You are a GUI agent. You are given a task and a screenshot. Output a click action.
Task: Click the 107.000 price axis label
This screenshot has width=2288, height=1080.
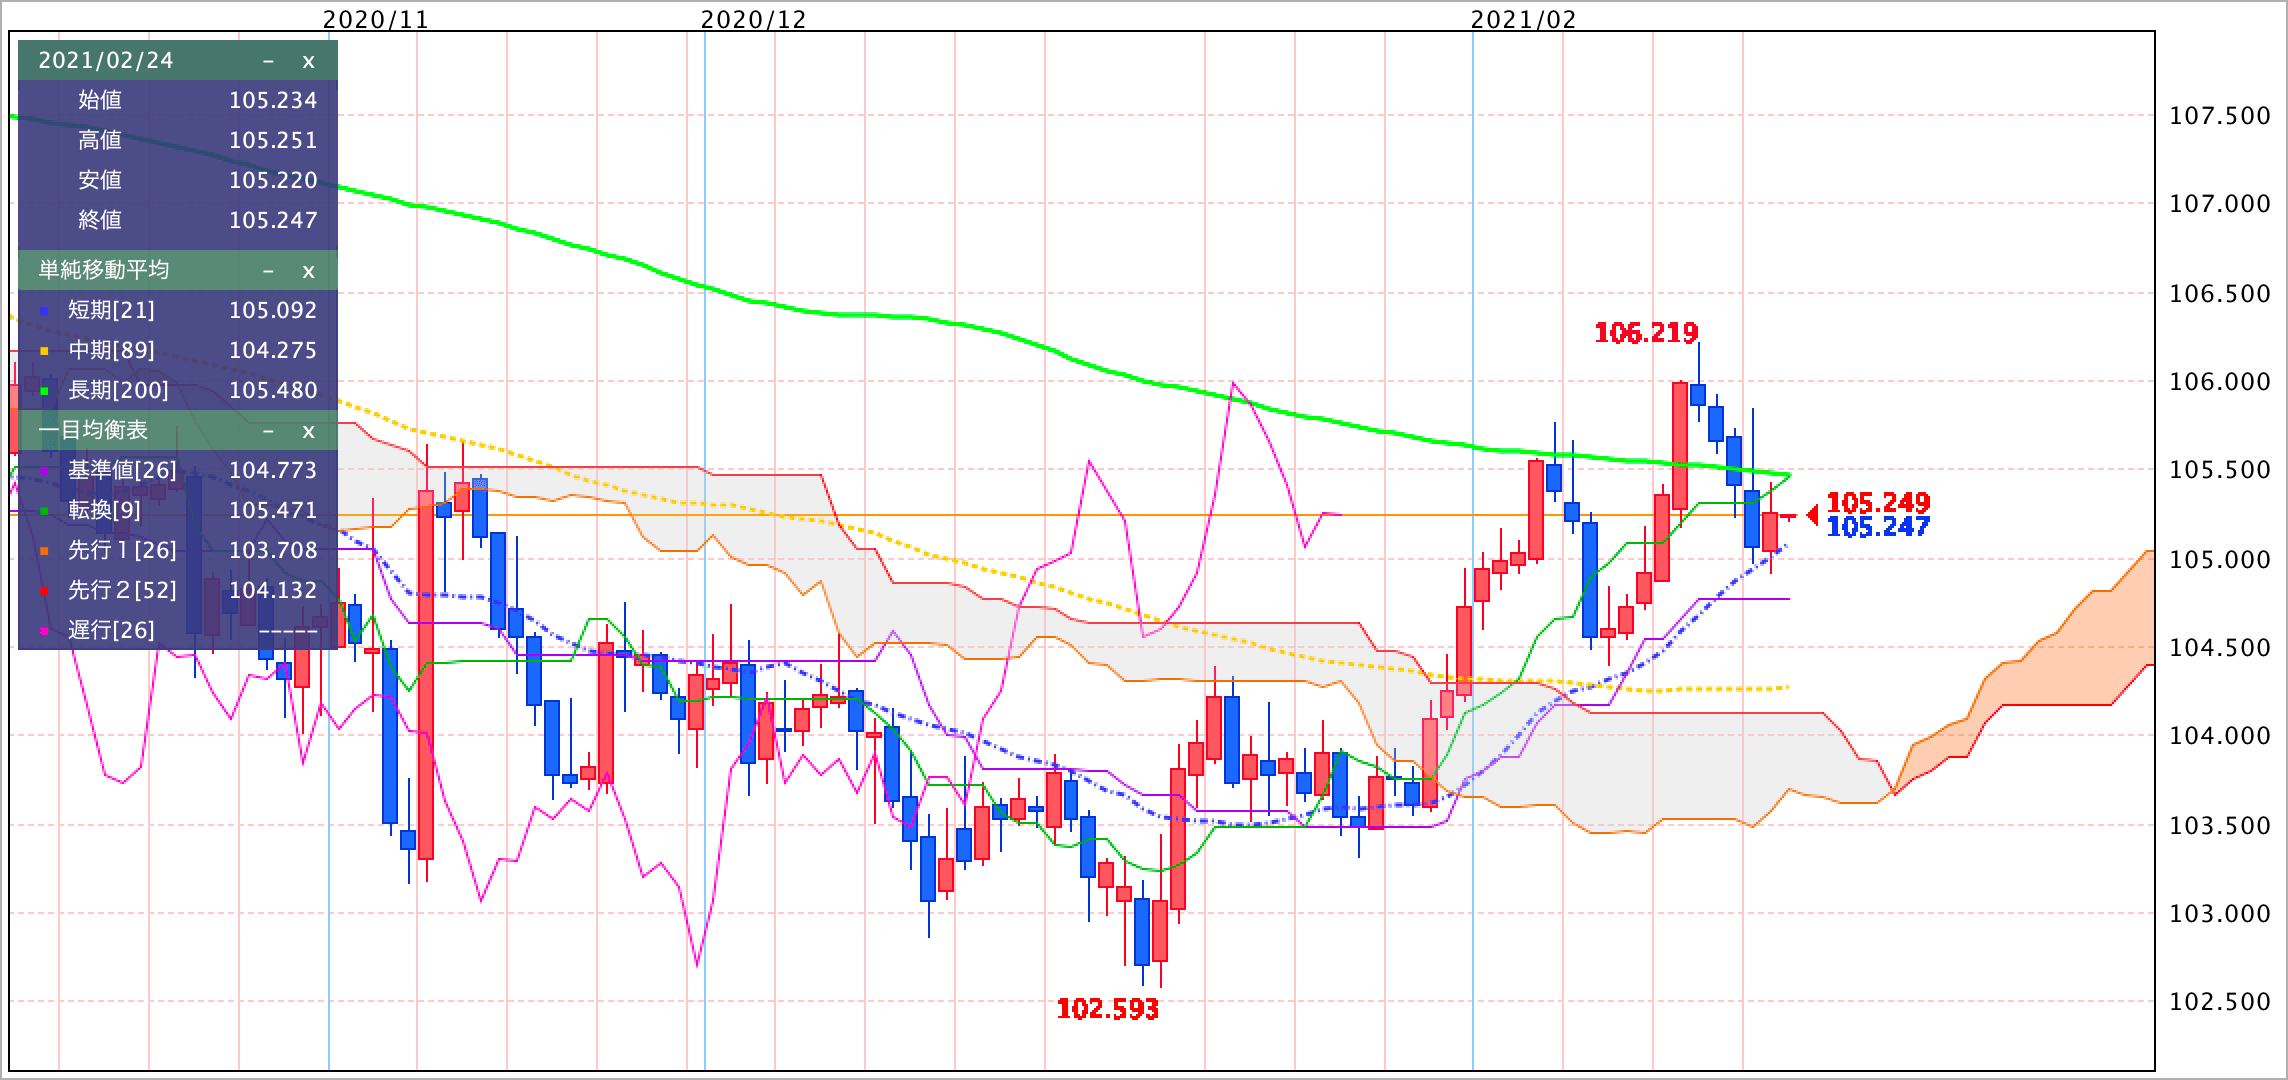pyautogui.click(x=2218, y=204)
